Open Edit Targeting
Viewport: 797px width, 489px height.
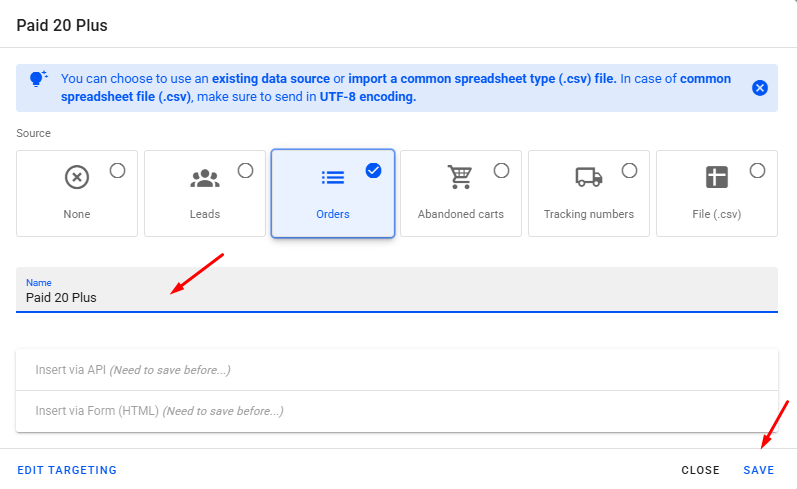click(67, 470)
